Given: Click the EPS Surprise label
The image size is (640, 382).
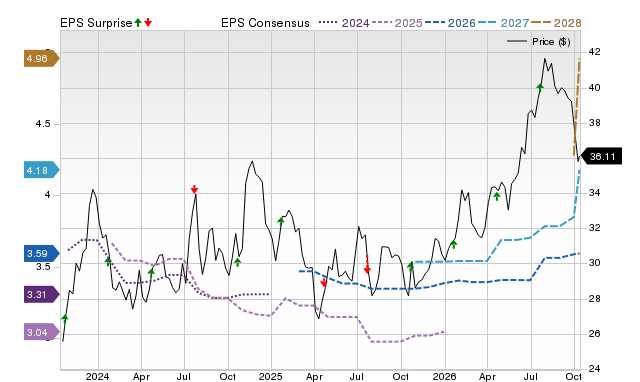Looking at the screenshot, I should 96,23.
